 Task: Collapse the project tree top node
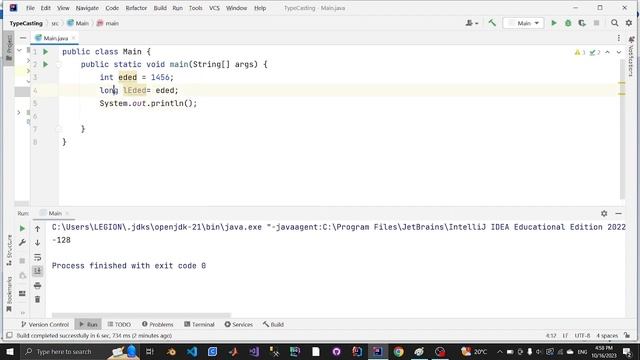[19, 50]
